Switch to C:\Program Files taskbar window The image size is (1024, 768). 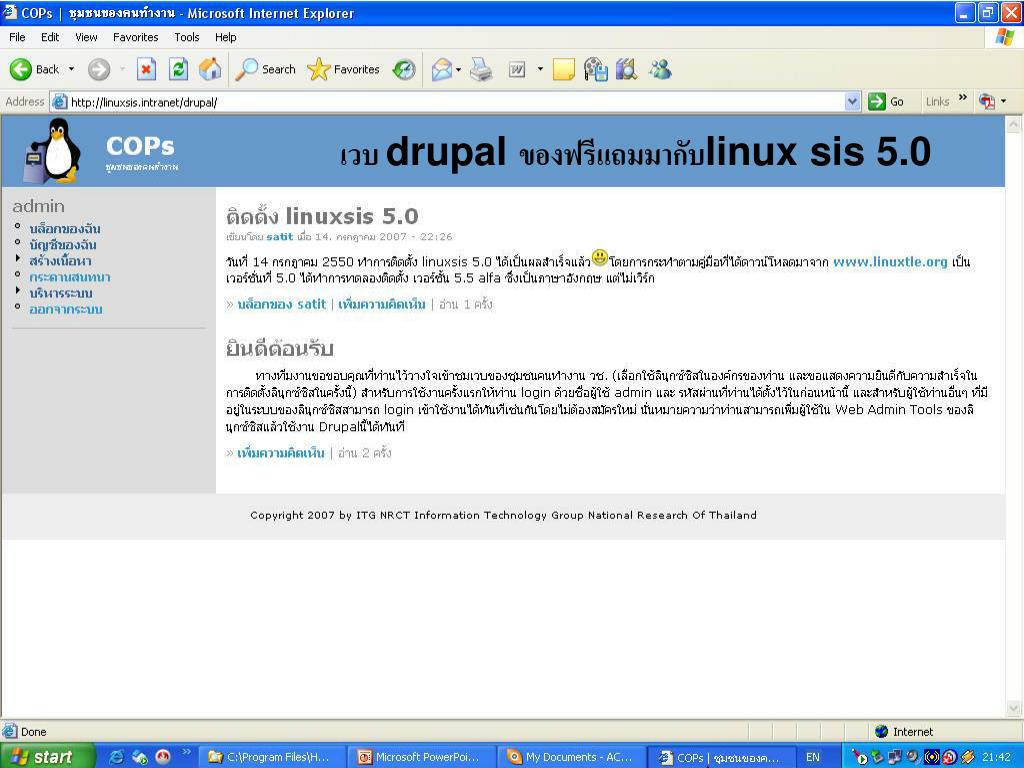click(x=271, y=757)
